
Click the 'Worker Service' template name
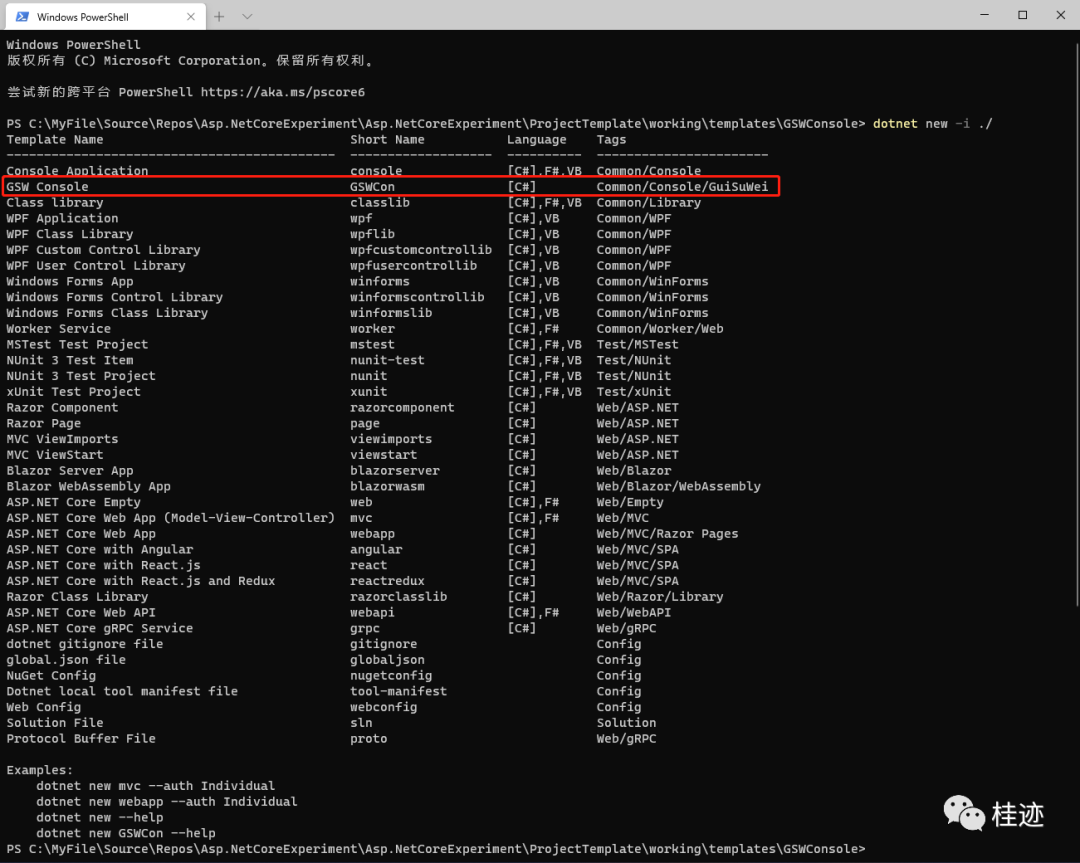coord(59,329)
